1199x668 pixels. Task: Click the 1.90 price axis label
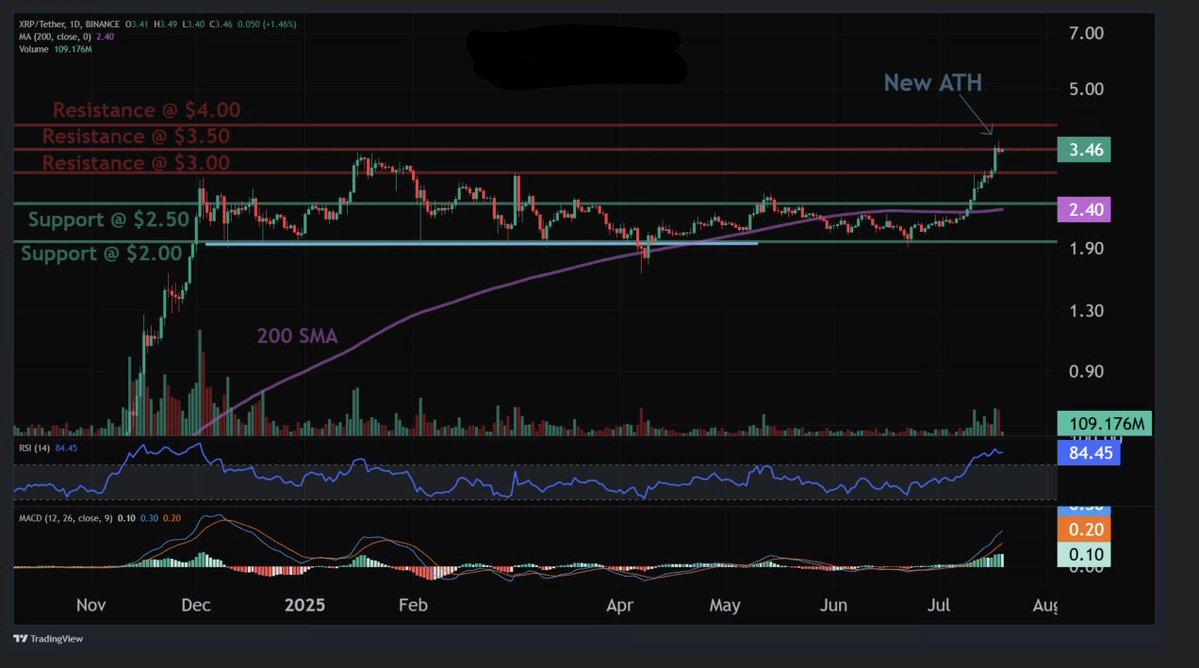1086,248
